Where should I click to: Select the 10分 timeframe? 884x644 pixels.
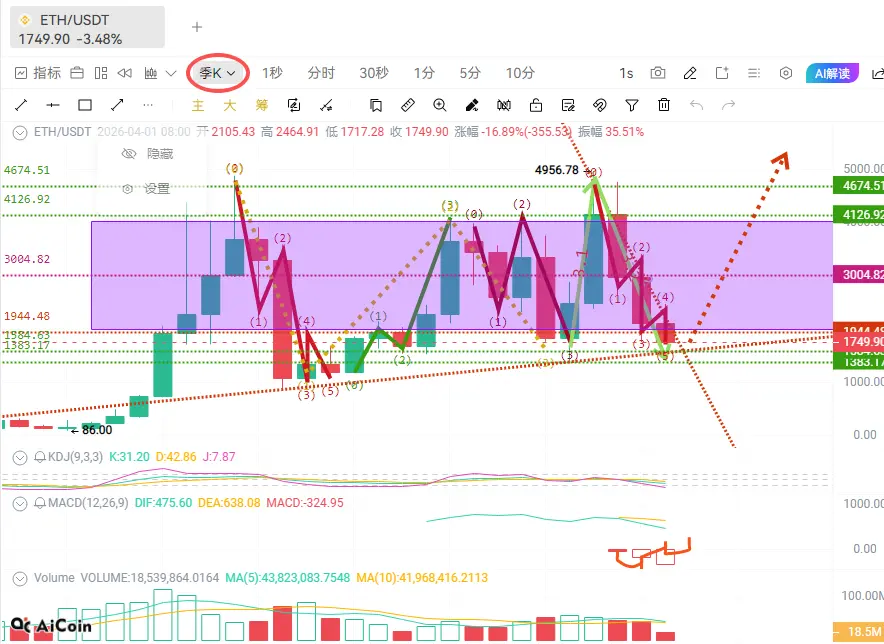coord(520,73)
